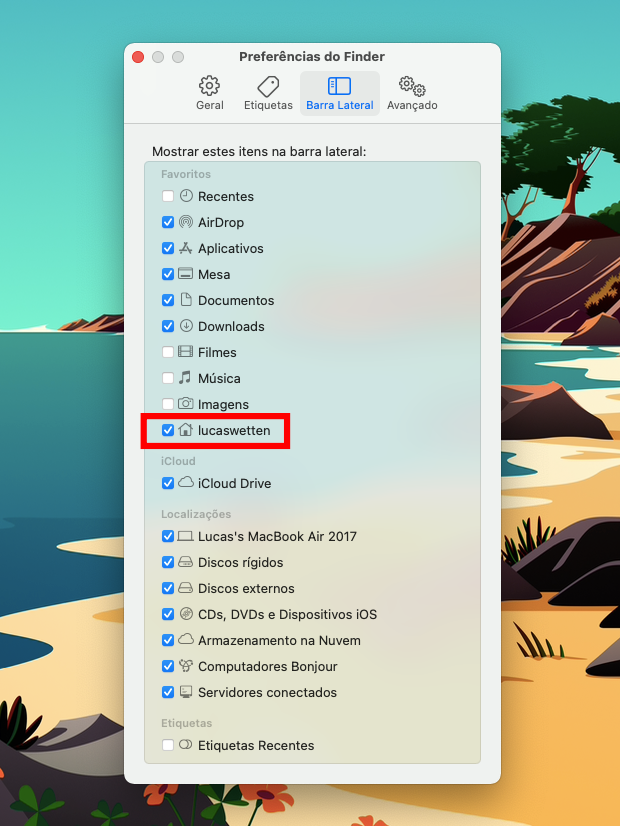Click the CDs, DVDs disc icon
The image size is (620, 826).
186,613
